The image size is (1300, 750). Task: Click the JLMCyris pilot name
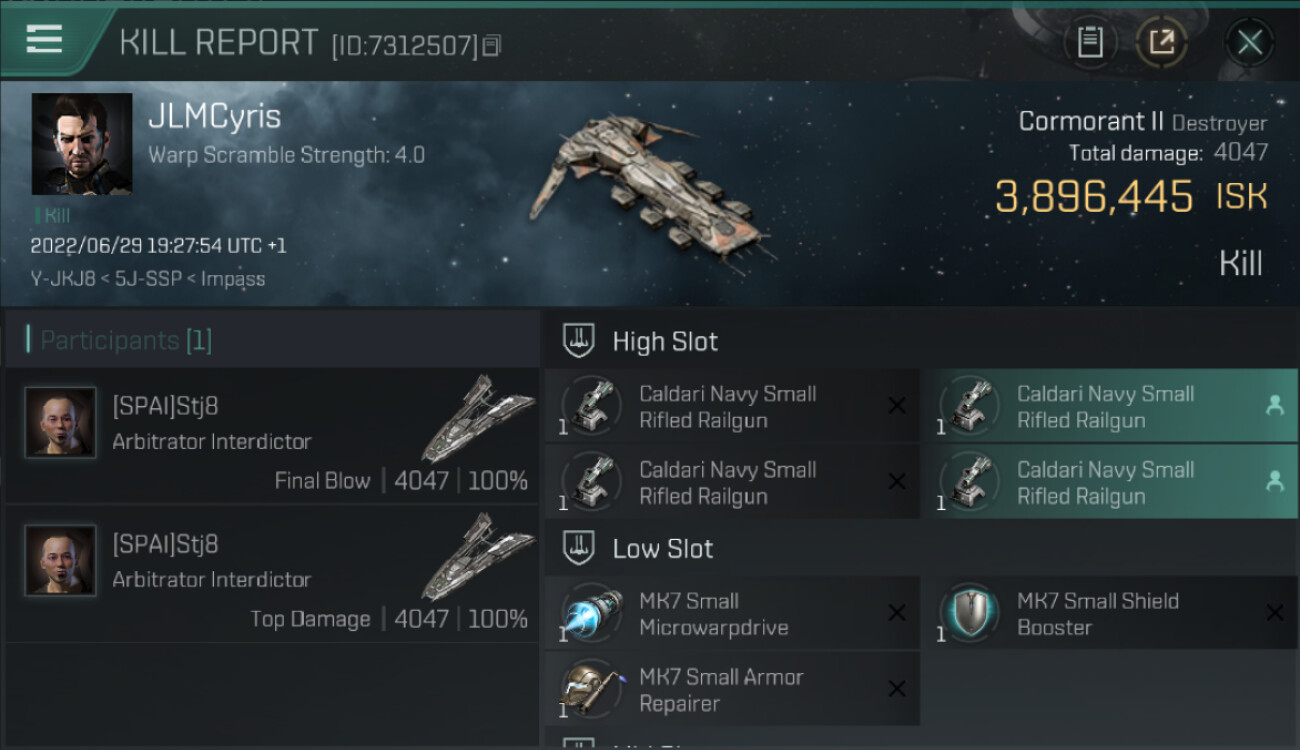click(214, 117)
